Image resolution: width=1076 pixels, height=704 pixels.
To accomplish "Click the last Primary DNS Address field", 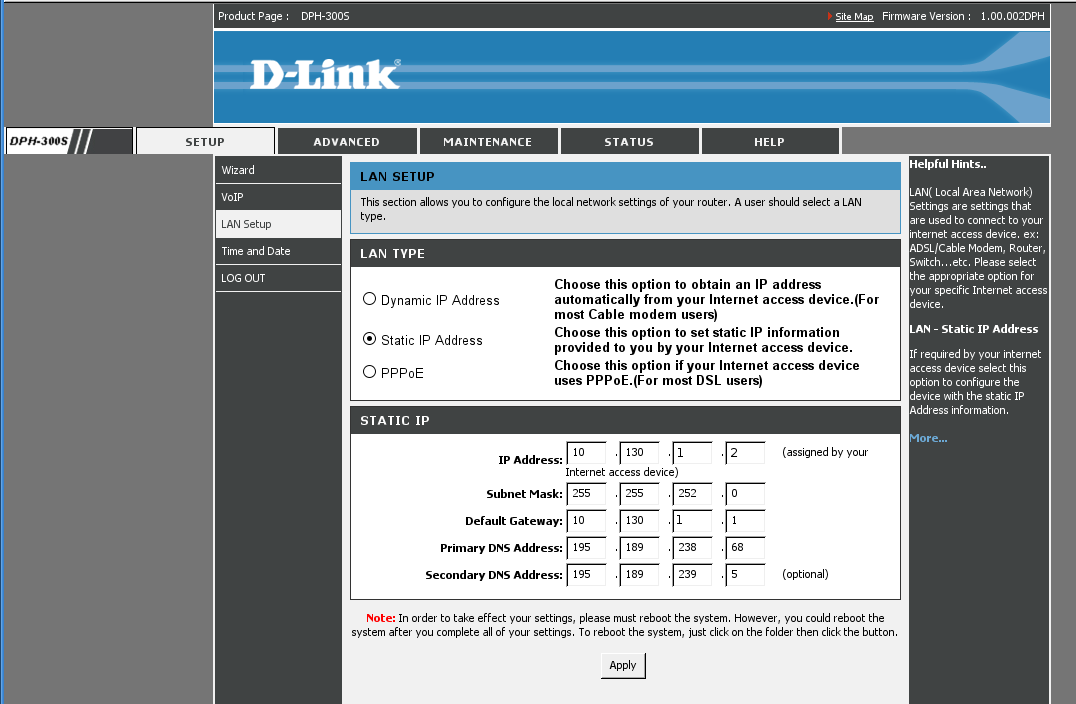I will 745,548.
